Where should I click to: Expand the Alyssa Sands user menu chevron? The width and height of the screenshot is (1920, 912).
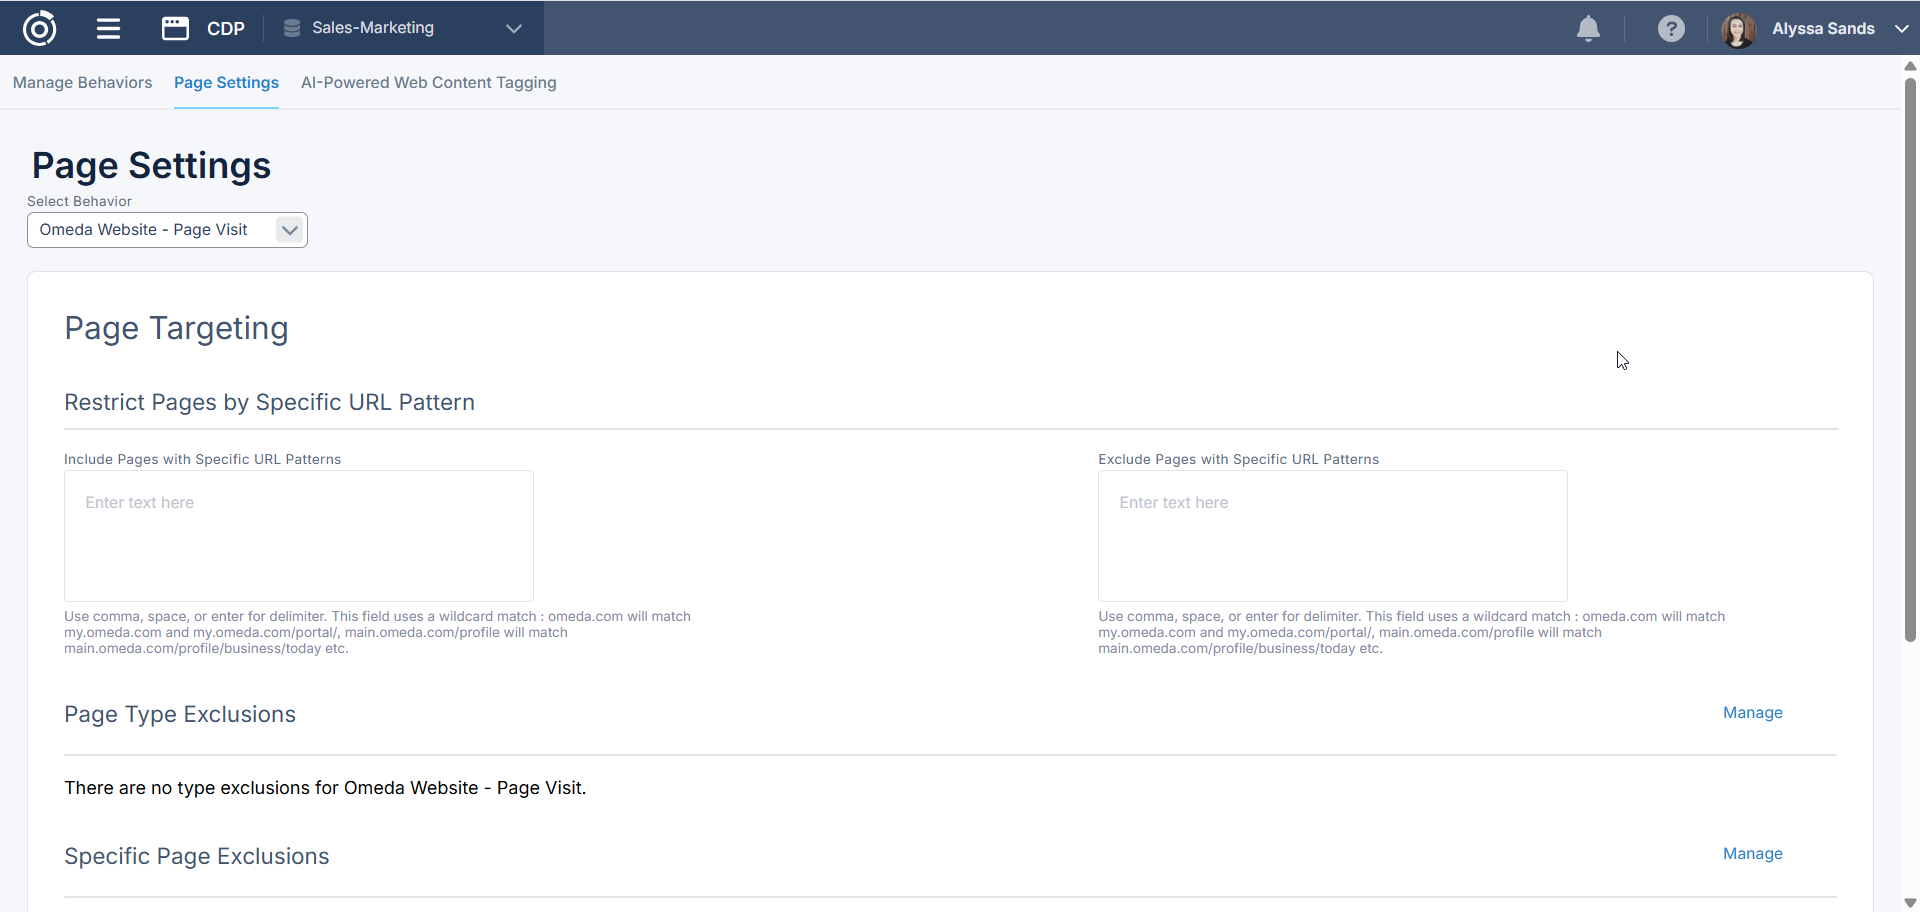(x=1901, y=28)
